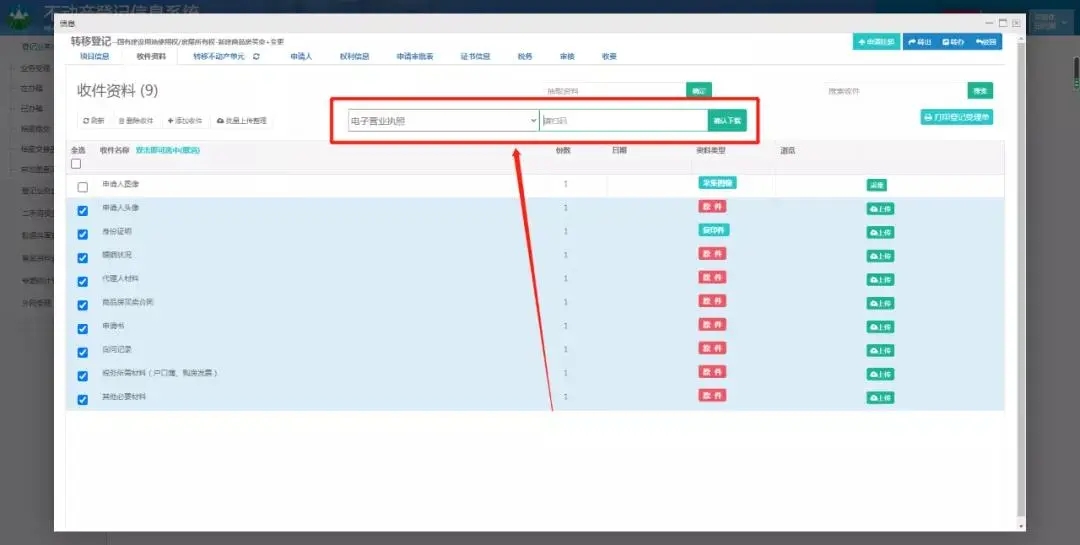This screenshot has width=1080, height=545.
Task: Toggle the 全选 select-all checkbox
Action: [76, 164]
